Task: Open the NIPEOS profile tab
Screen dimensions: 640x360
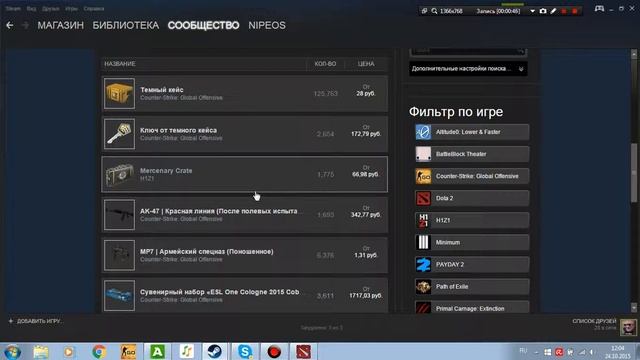Action: pos(267,25)
